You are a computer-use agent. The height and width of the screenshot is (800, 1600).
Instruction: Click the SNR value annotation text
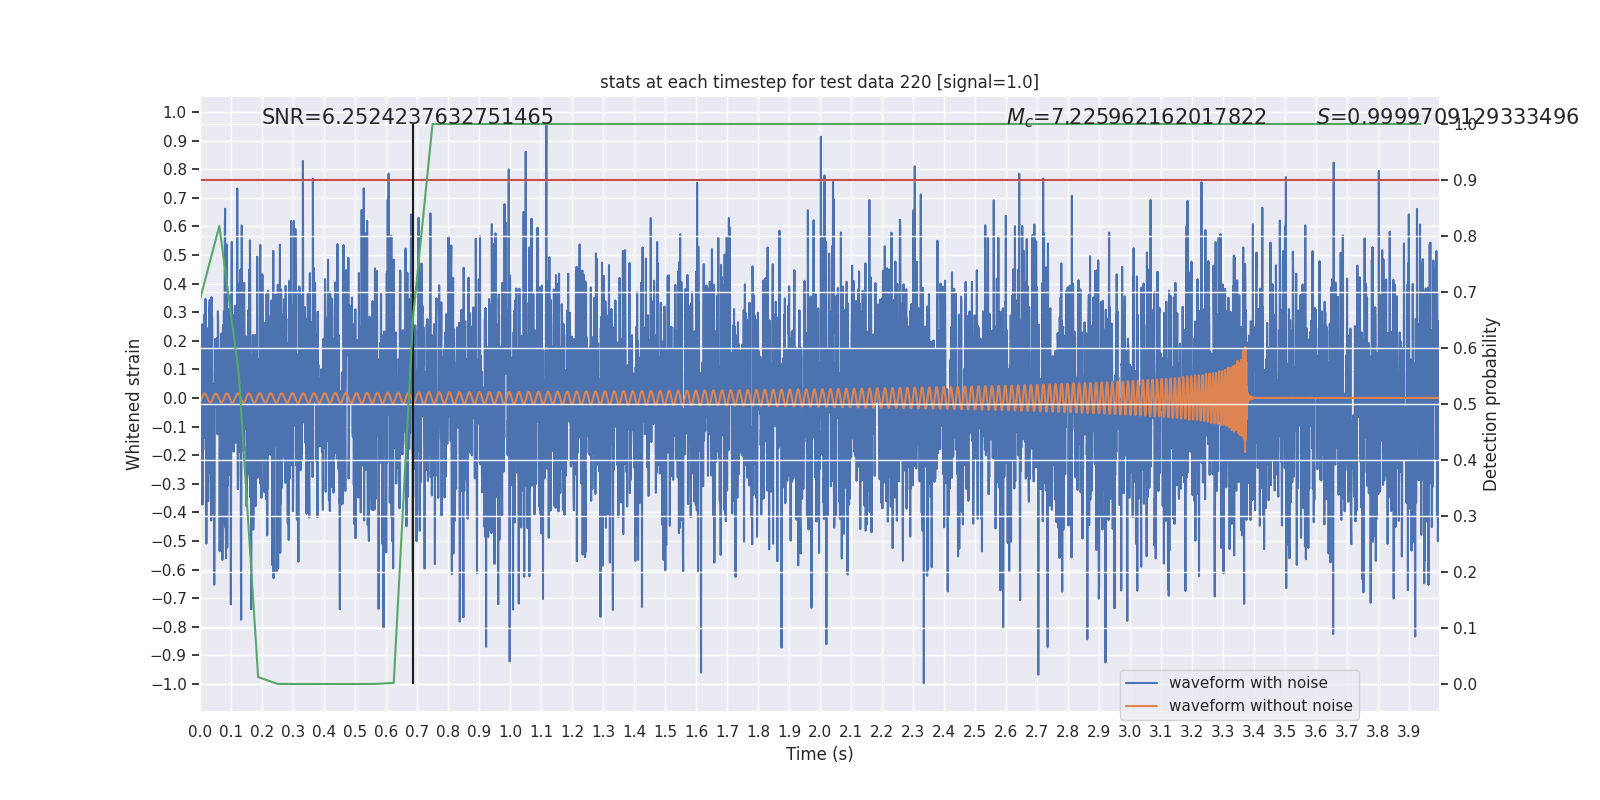tap(408, 117)
